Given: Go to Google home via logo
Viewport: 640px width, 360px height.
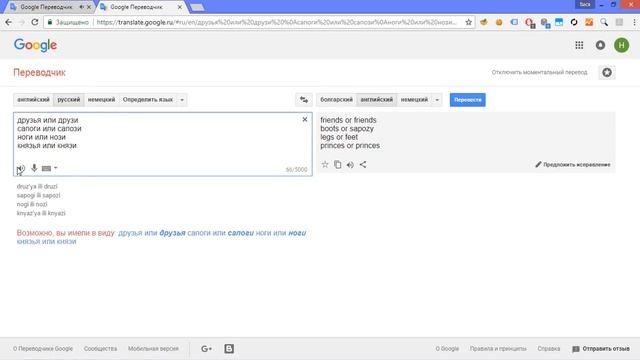Looking at the screenshot, I should coord(36,45).
